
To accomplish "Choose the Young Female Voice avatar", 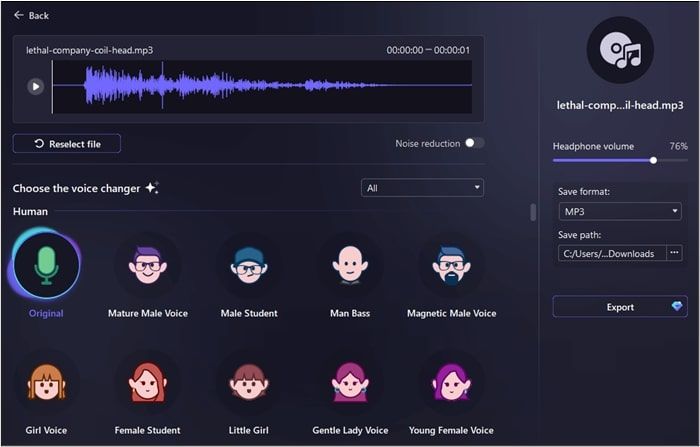I will point(450,382).
